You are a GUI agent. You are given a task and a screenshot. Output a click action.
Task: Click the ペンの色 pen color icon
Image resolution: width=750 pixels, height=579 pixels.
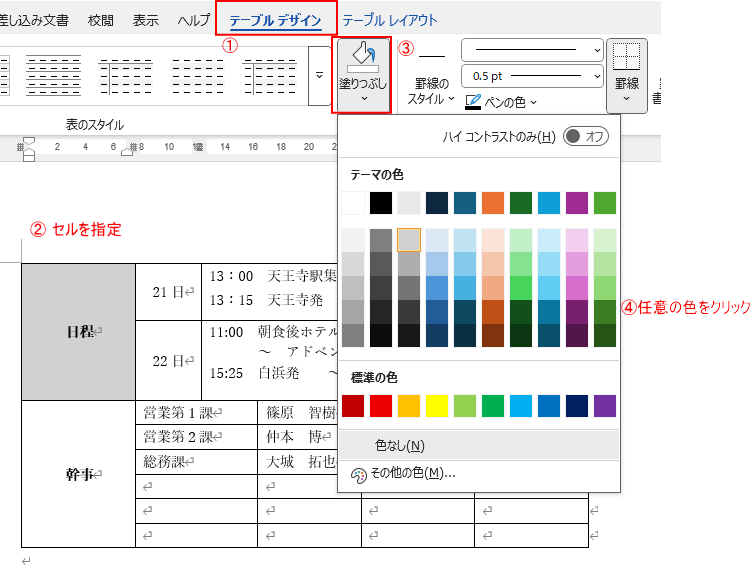(473, 101)
